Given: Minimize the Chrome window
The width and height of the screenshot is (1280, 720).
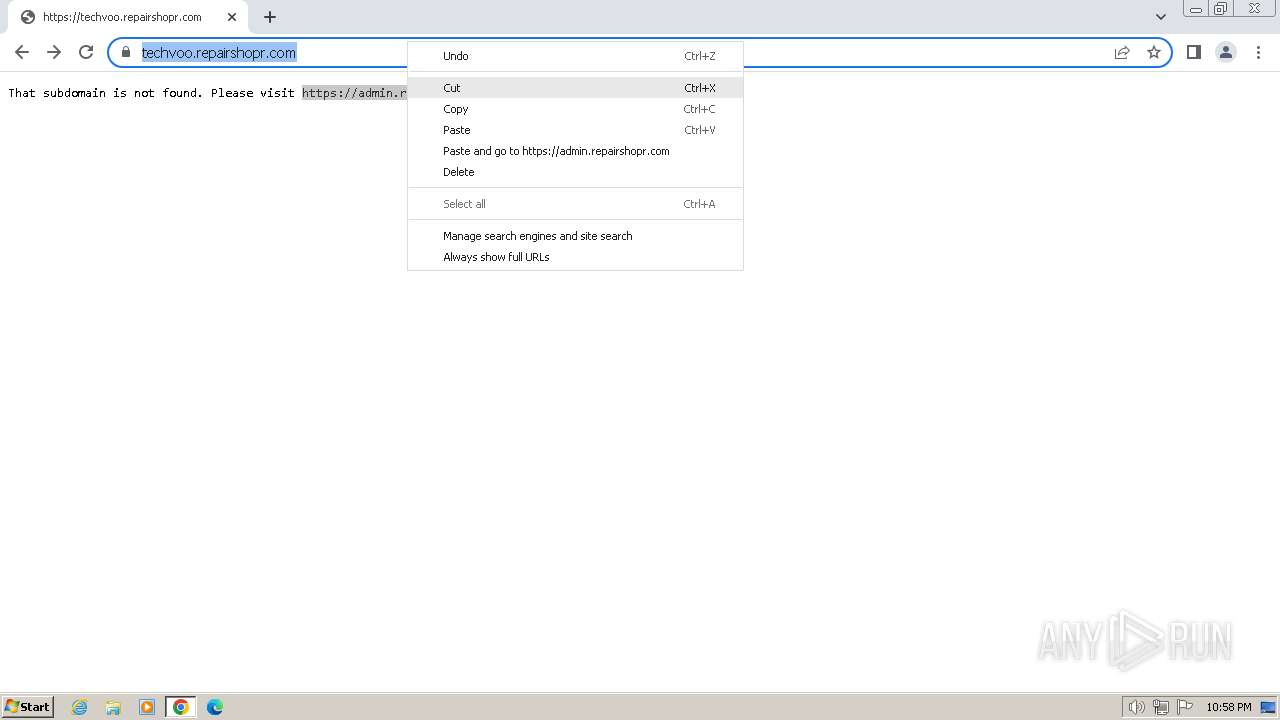Looking at the screenshot, I should click(x=1195, y=9).
